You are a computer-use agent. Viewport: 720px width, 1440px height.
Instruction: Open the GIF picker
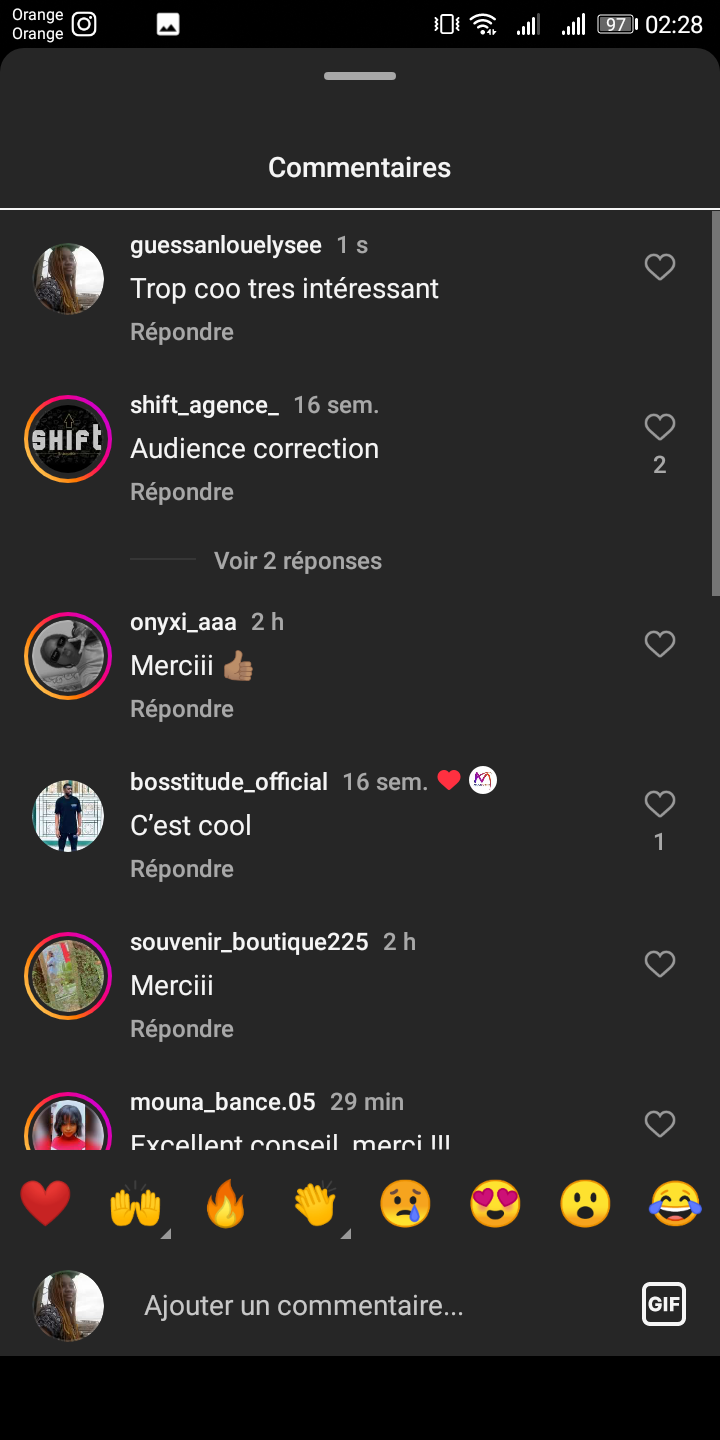pyautogui.click(x=664, y=1304)
